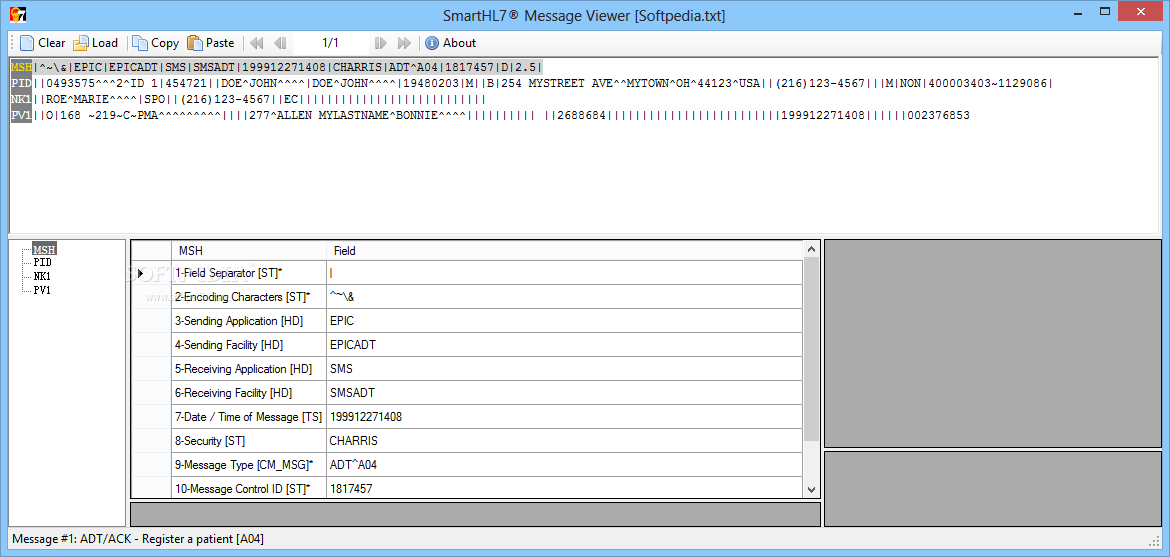
Task: Select MSH segment in the tree
Action: click(x=45, y=249)
